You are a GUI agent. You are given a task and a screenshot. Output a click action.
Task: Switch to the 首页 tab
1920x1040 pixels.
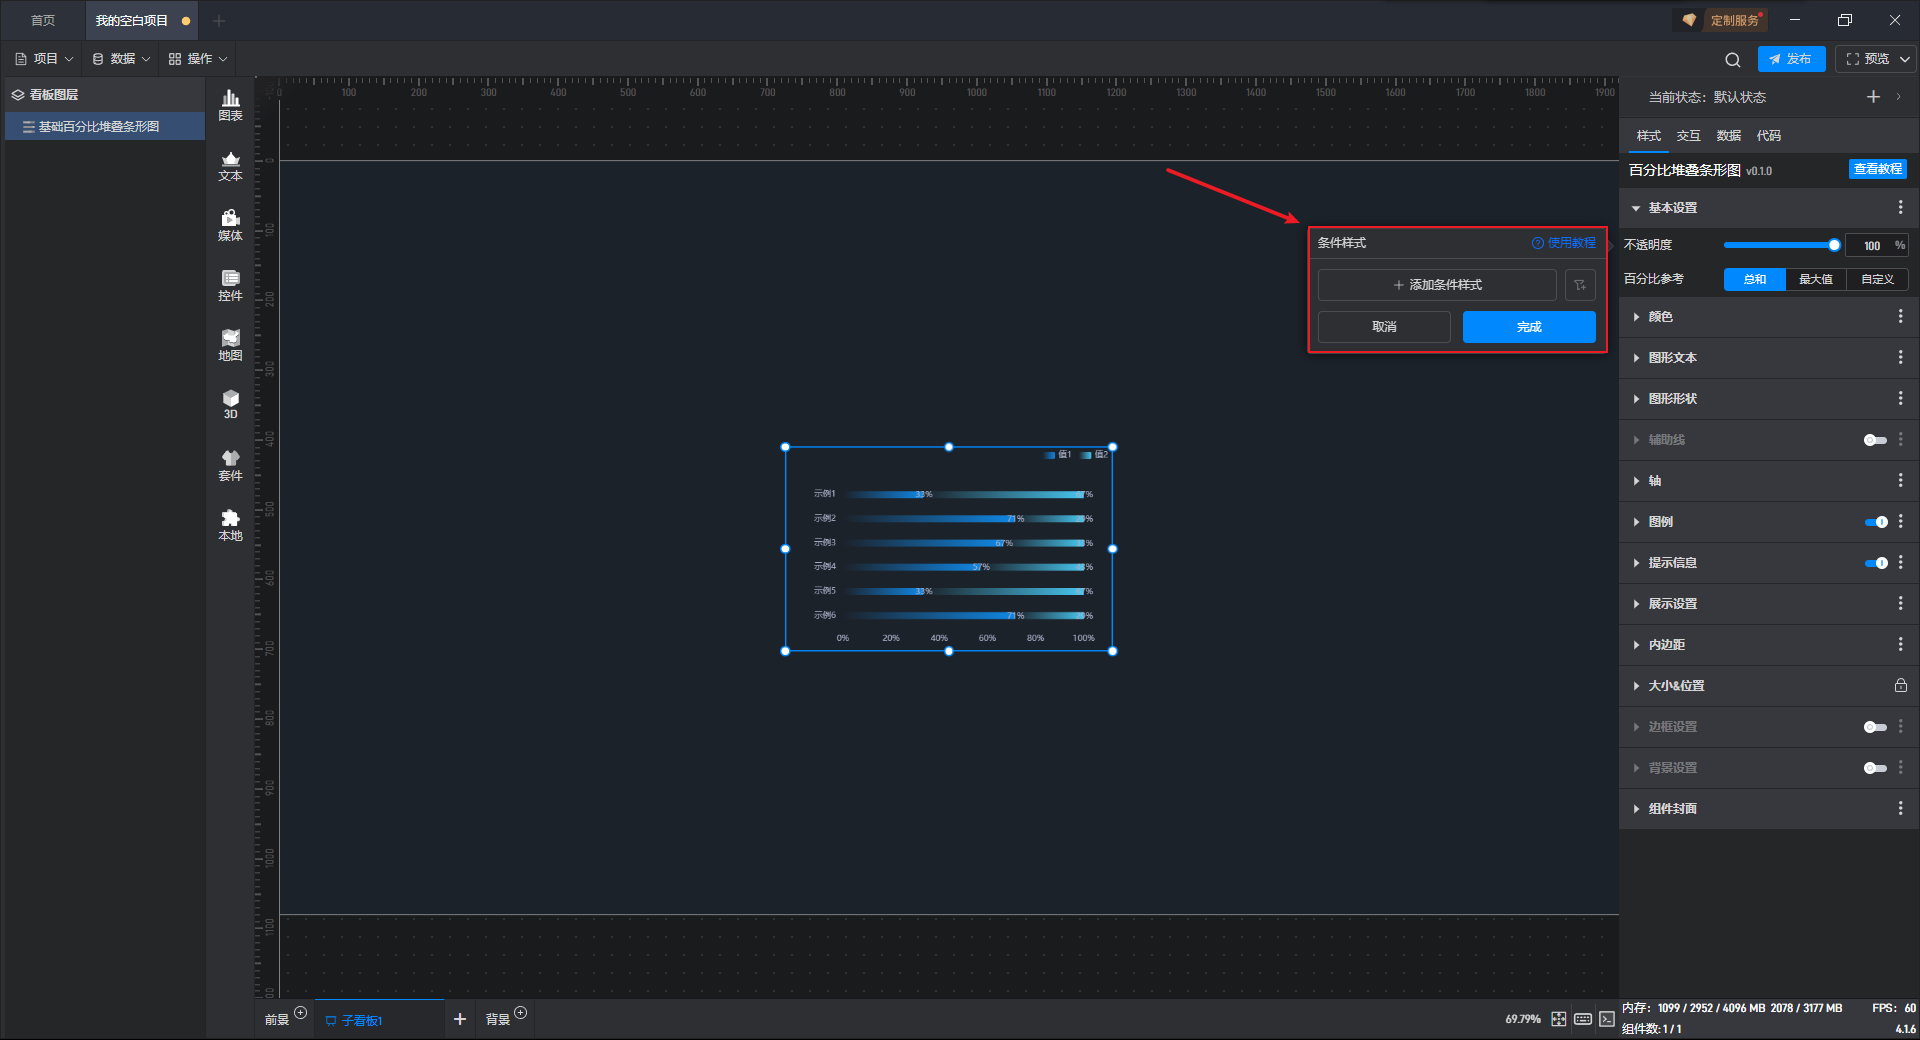coord(43,20)
